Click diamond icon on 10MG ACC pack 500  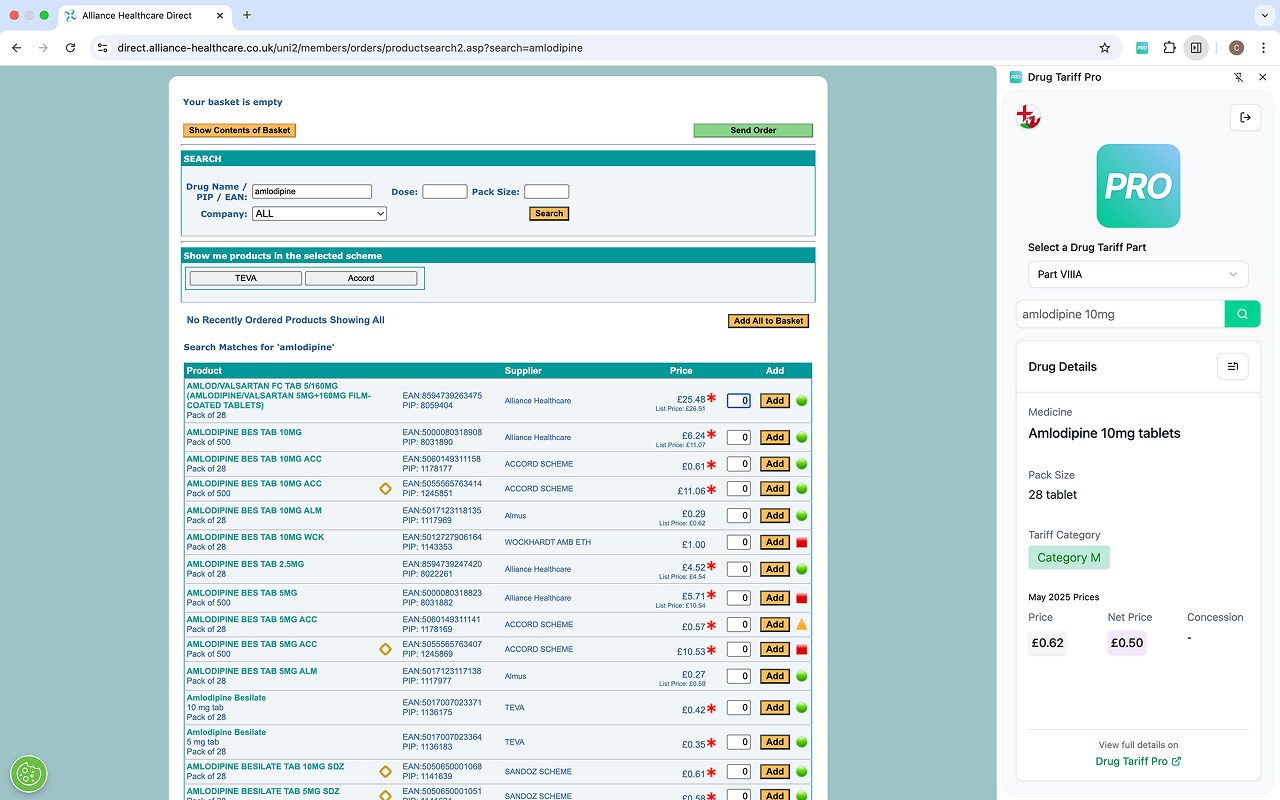click(x=385, y=489)
